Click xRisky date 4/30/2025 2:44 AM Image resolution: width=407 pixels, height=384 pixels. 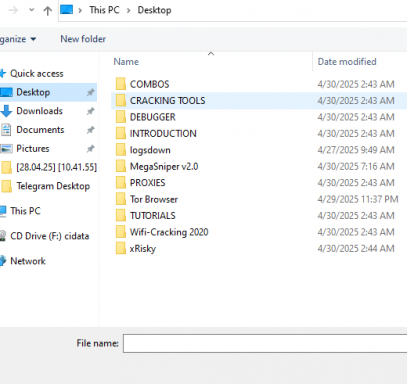[x=356, y=249]
